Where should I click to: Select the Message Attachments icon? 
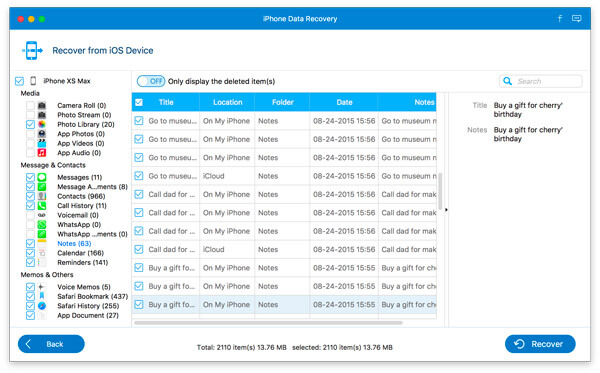click(x=42, y=187)
